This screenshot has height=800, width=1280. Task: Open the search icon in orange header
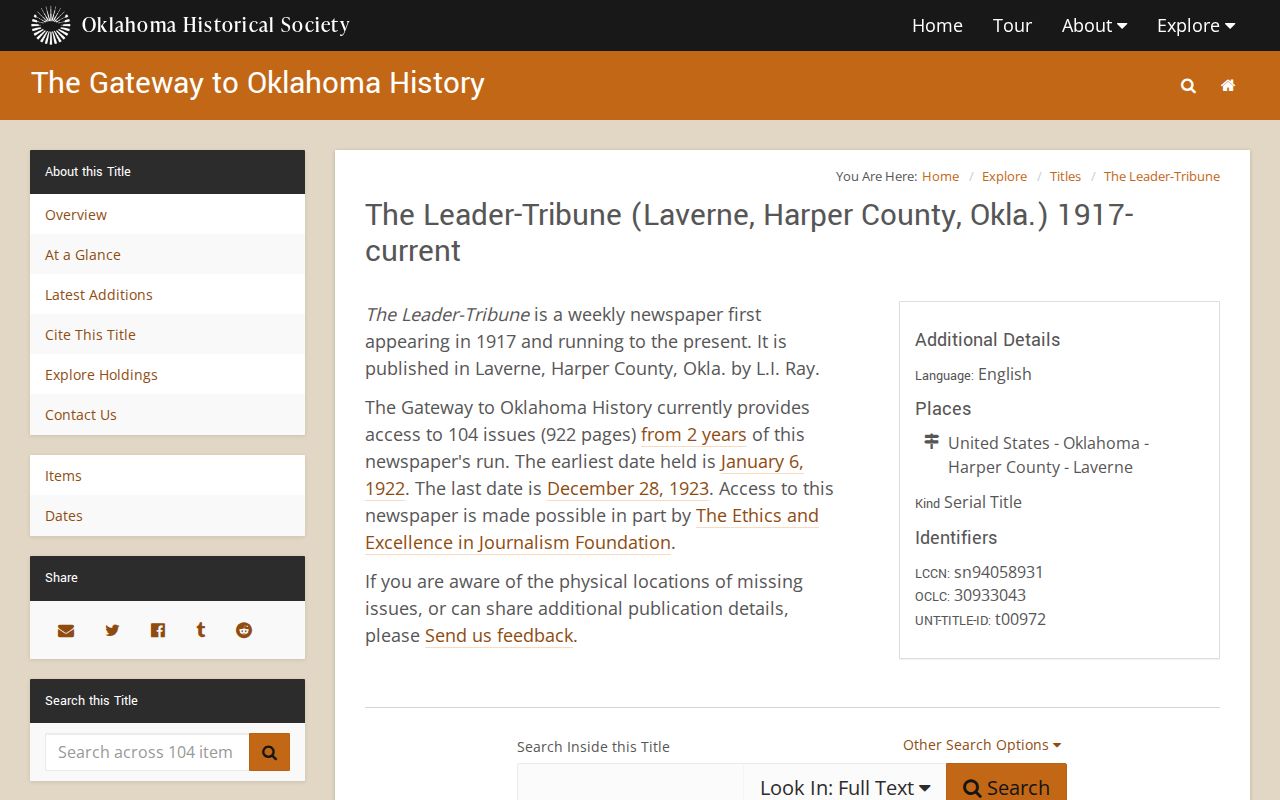(x=1188, y=86)
